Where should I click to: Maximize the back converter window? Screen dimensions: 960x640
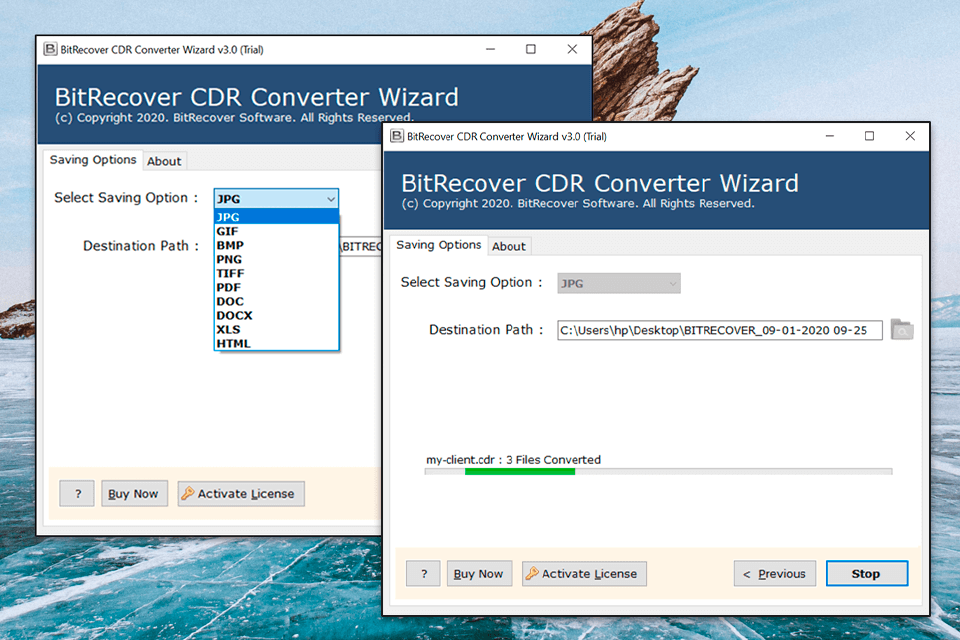[x=531, y=49]
